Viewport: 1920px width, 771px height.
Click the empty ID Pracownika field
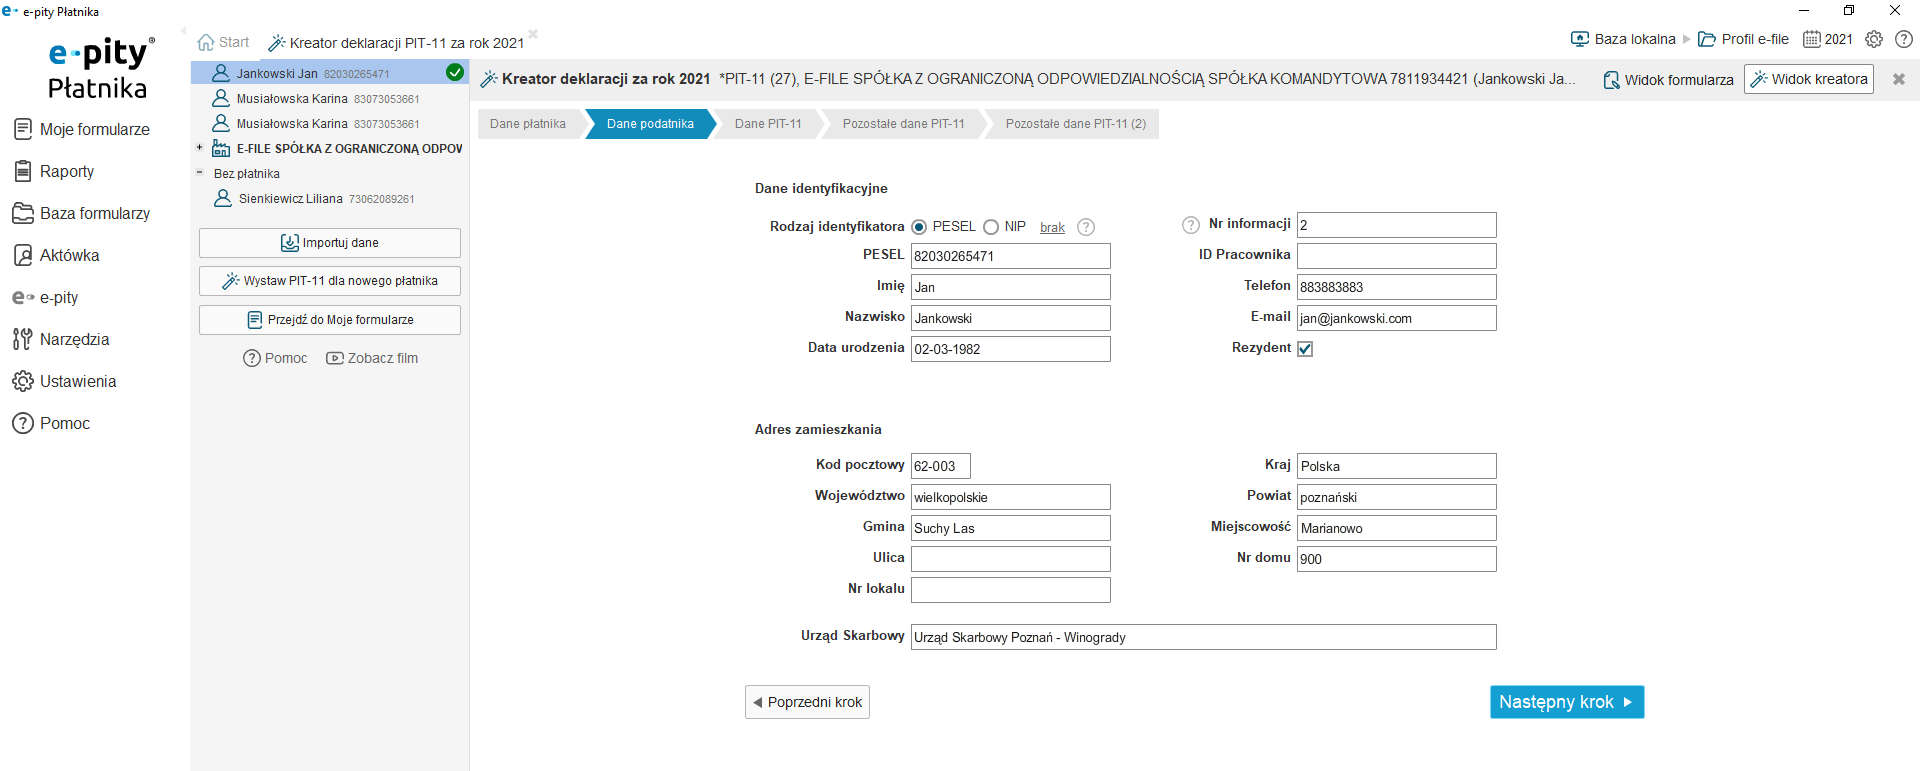(1397, 256)
